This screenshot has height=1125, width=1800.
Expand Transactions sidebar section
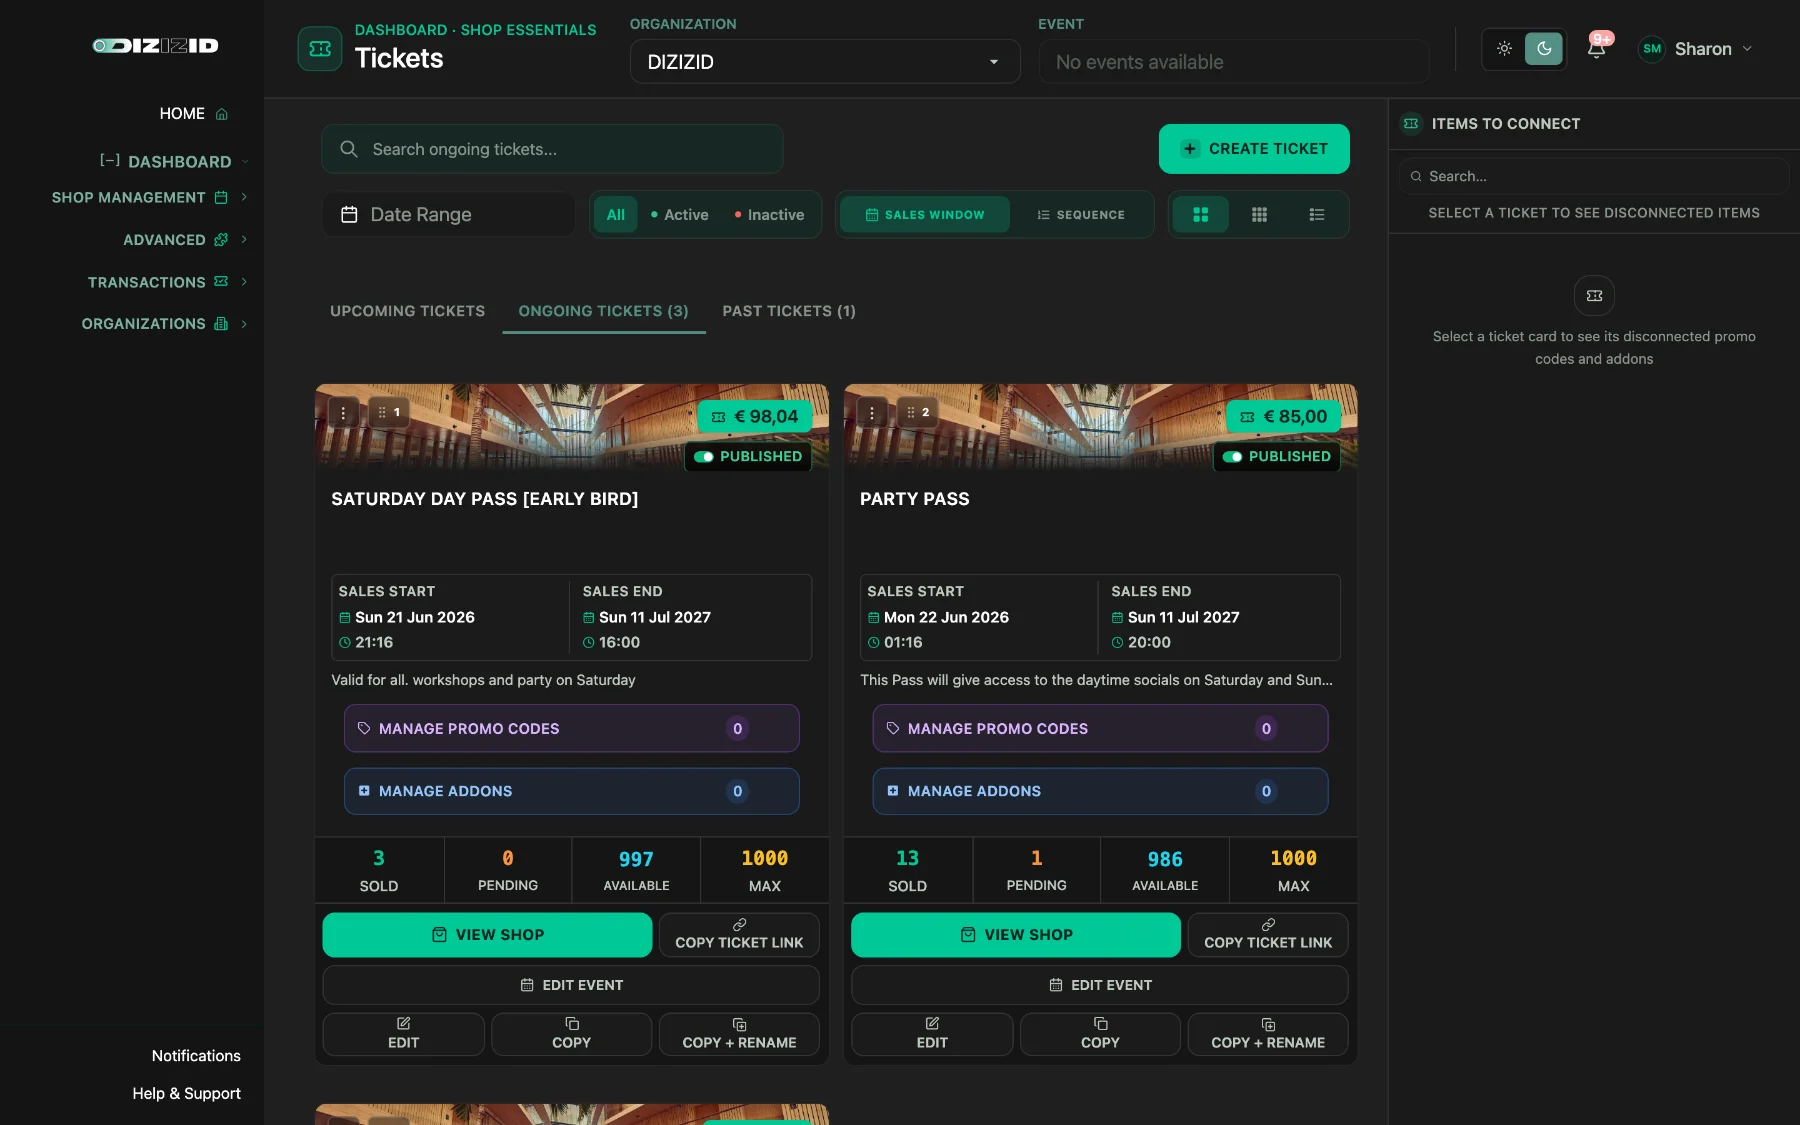(167, 282)
